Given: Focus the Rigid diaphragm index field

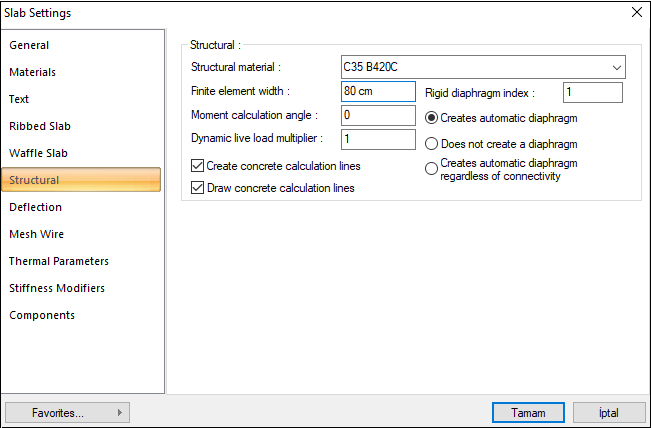Looking at the screenshot, I should click(592, 93).
